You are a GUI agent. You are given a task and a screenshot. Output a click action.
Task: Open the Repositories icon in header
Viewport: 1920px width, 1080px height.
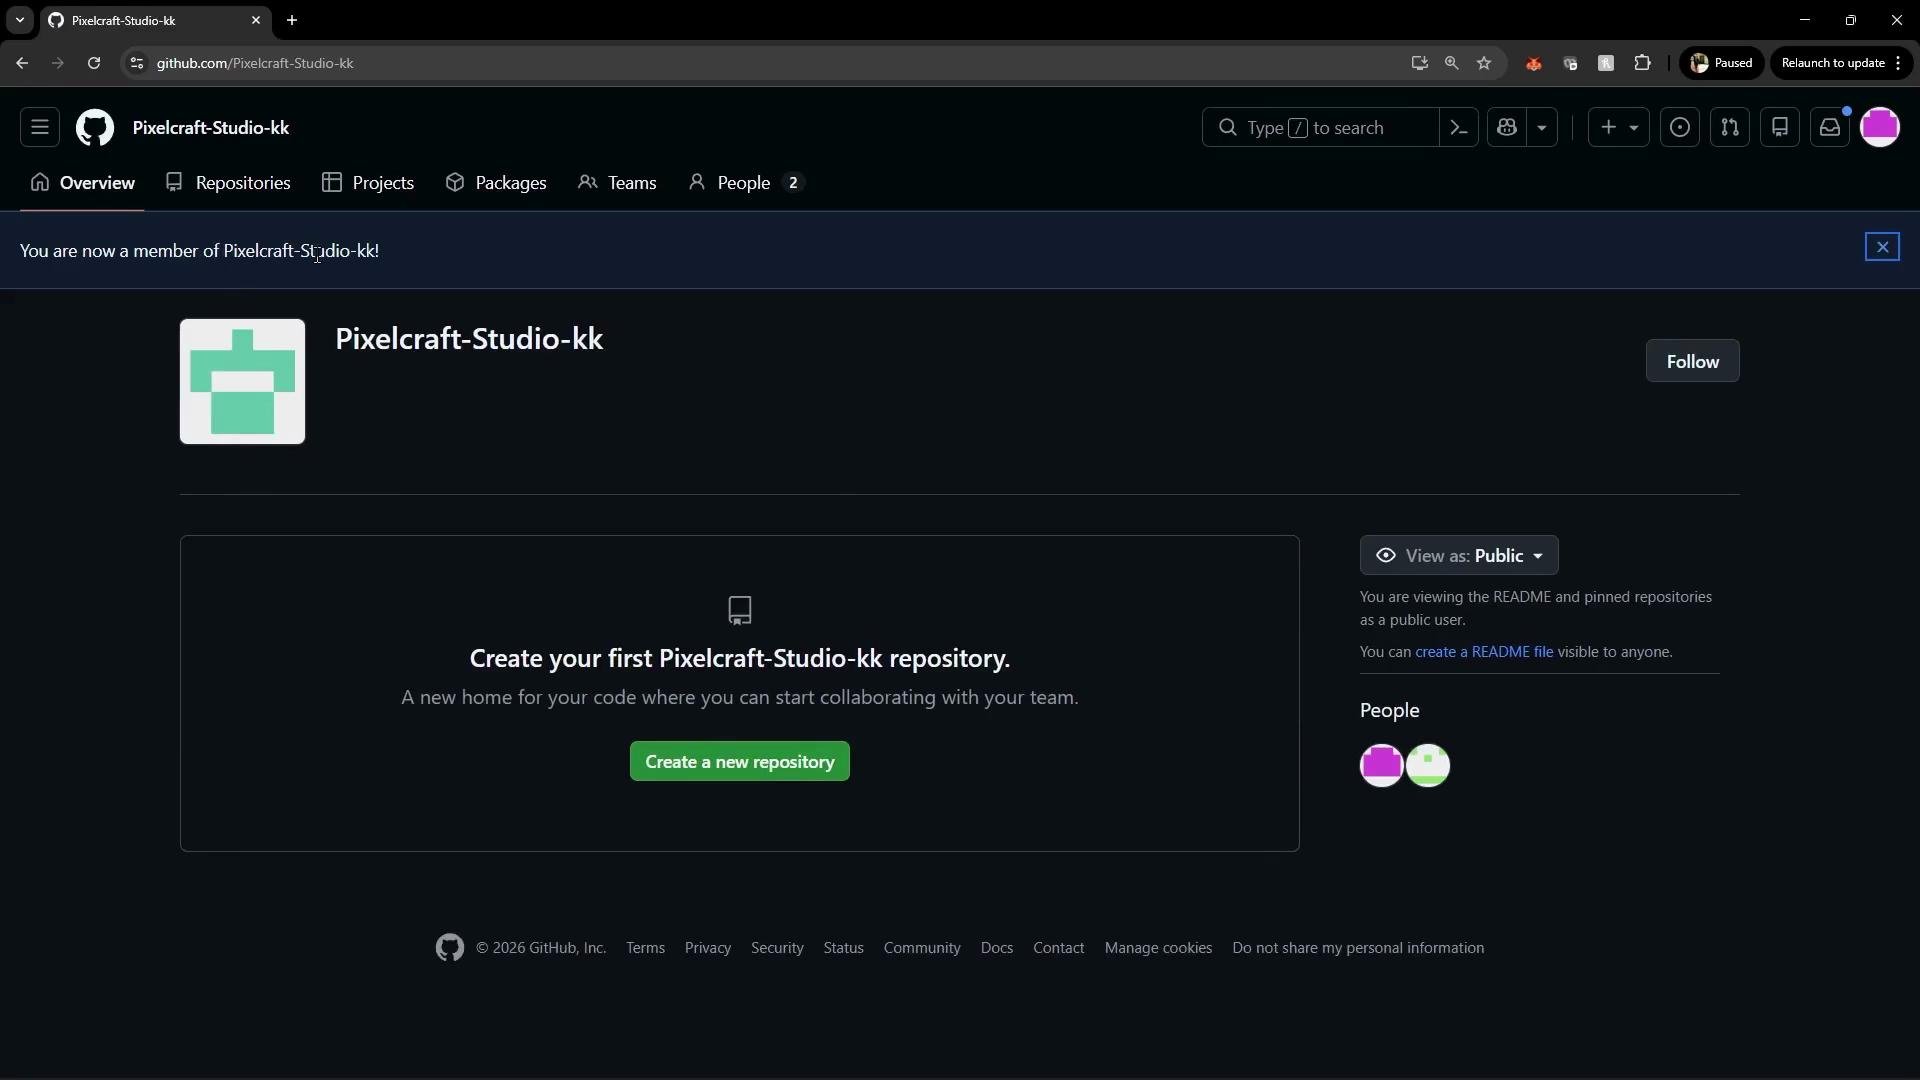pos(1780,127)
